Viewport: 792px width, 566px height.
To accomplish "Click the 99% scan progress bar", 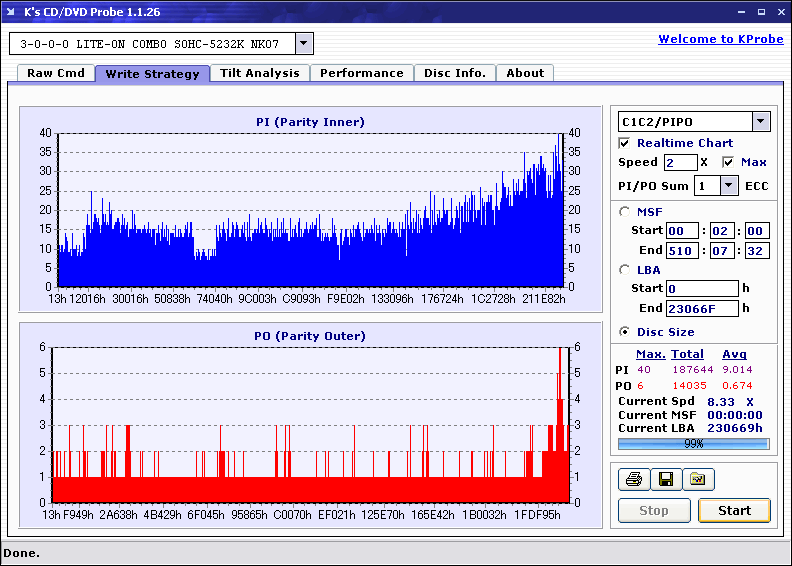I will tap(693, 444).
